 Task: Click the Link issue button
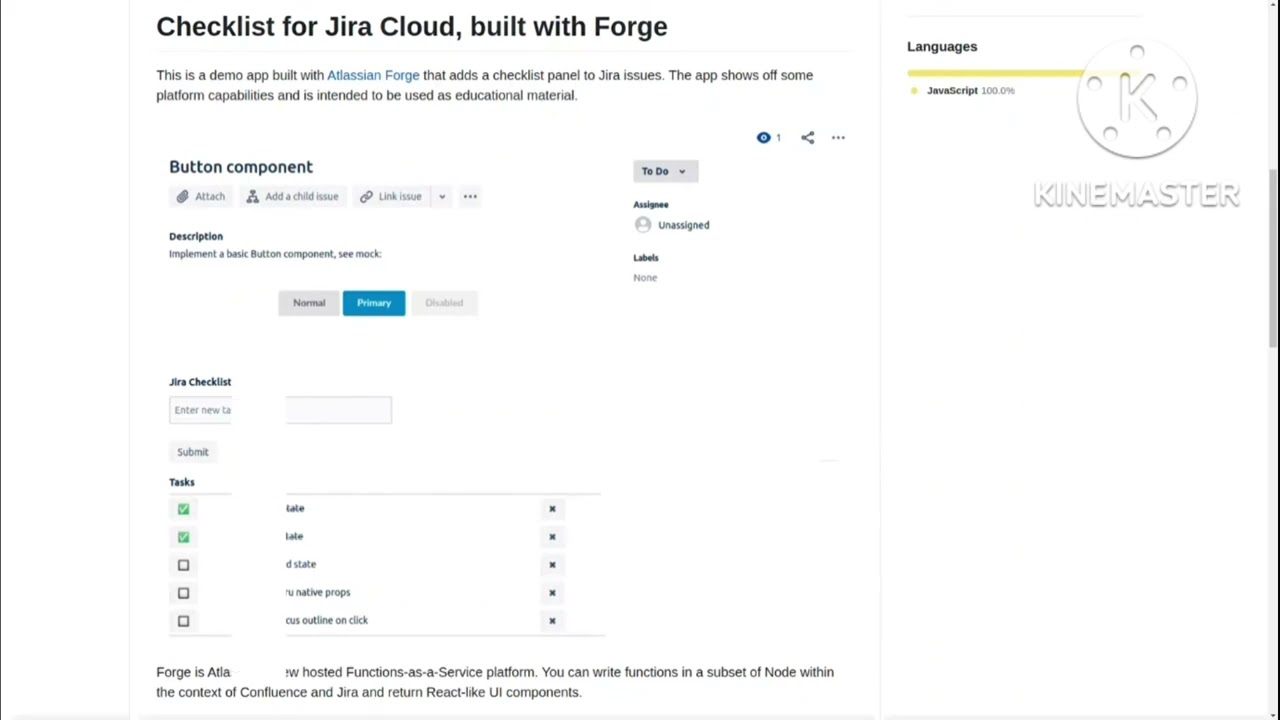pyautogui.click(x=390, y=196)
